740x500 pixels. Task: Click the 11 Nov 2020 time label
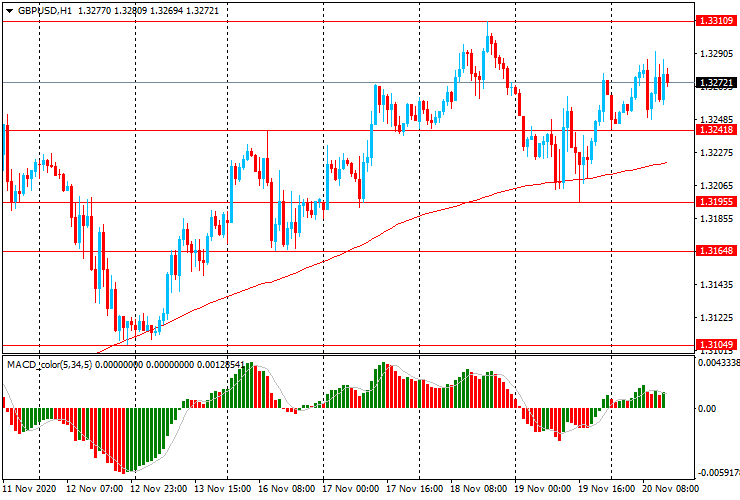point(30,489)
